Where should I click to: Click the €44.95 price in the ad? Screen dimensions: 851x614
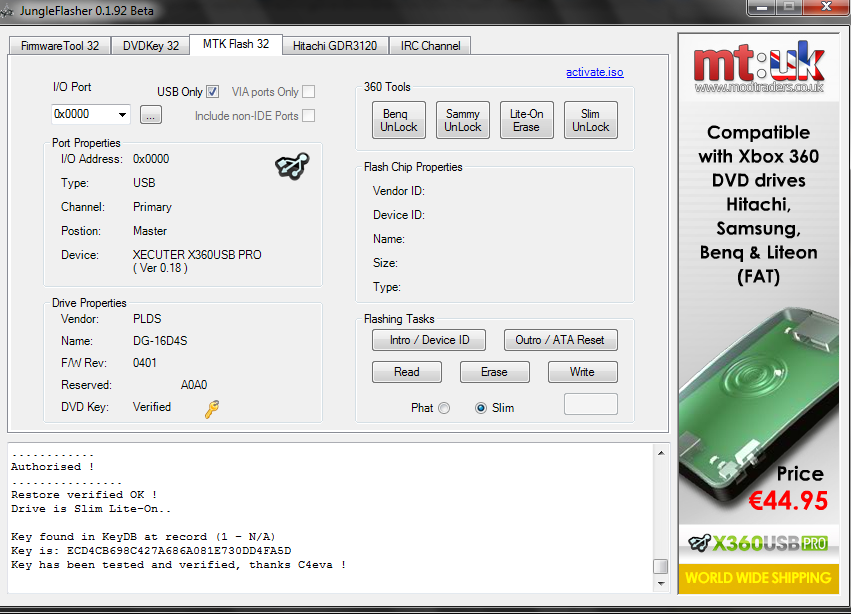[788, 501]
